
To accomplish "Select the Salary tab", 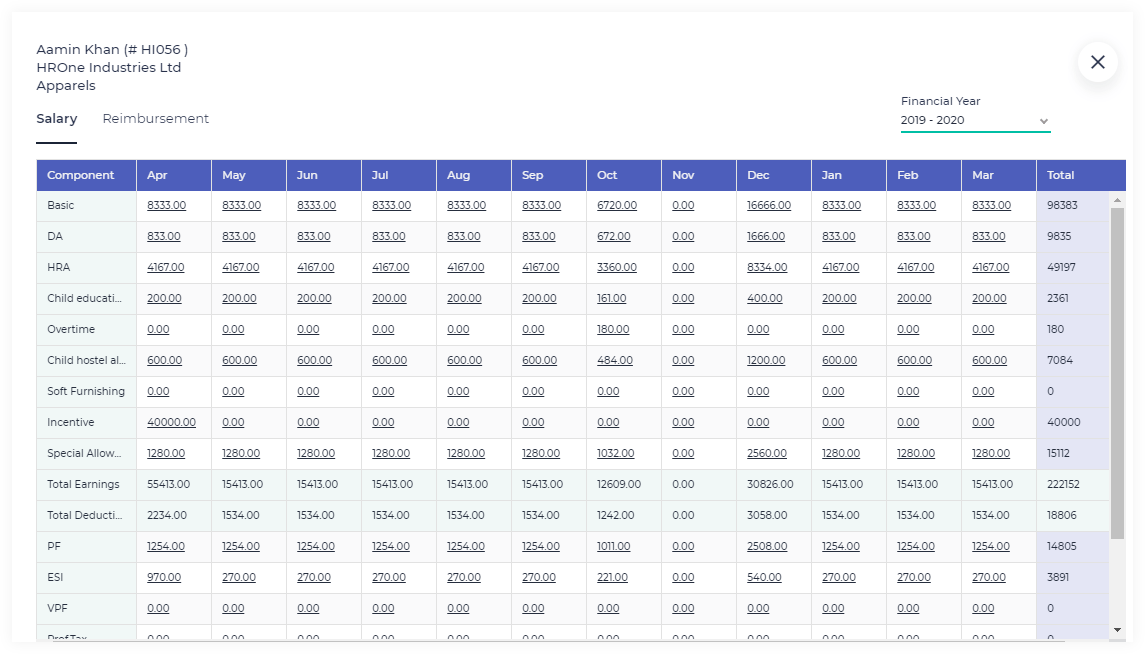I will click(x=56, y=118).
